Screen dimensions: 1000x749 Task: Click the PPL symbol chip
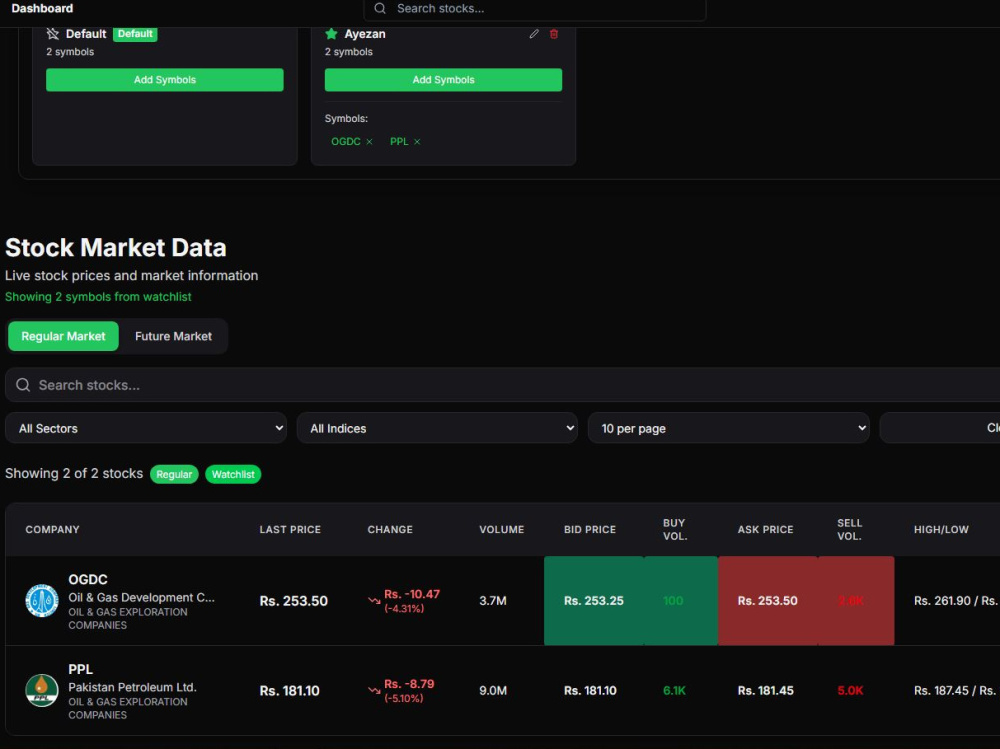[x=399, y=142]
